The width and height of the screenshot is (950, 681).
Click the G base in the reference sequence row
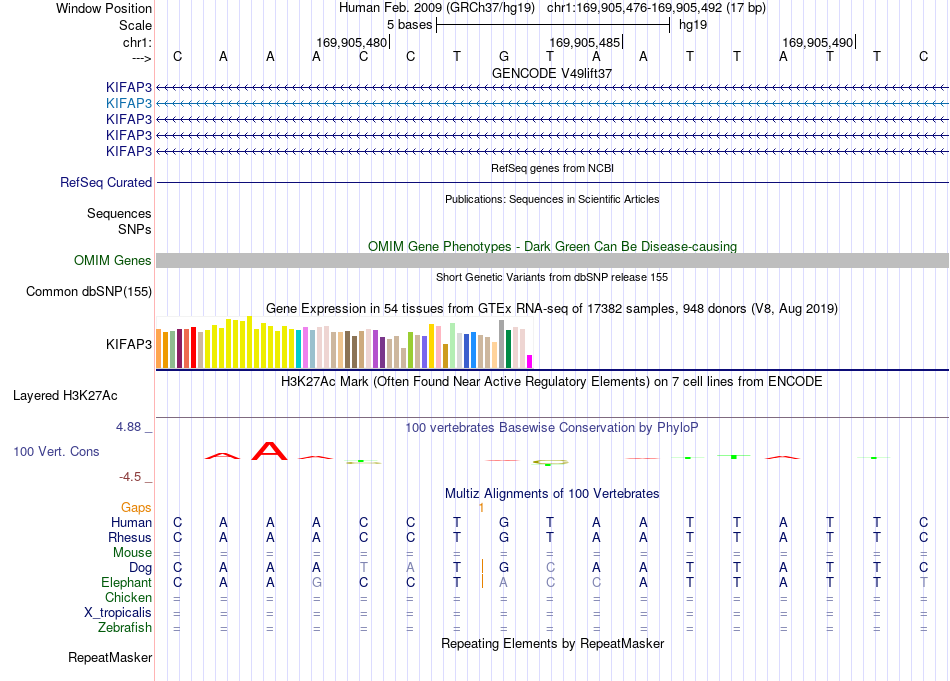pos(503,56)
